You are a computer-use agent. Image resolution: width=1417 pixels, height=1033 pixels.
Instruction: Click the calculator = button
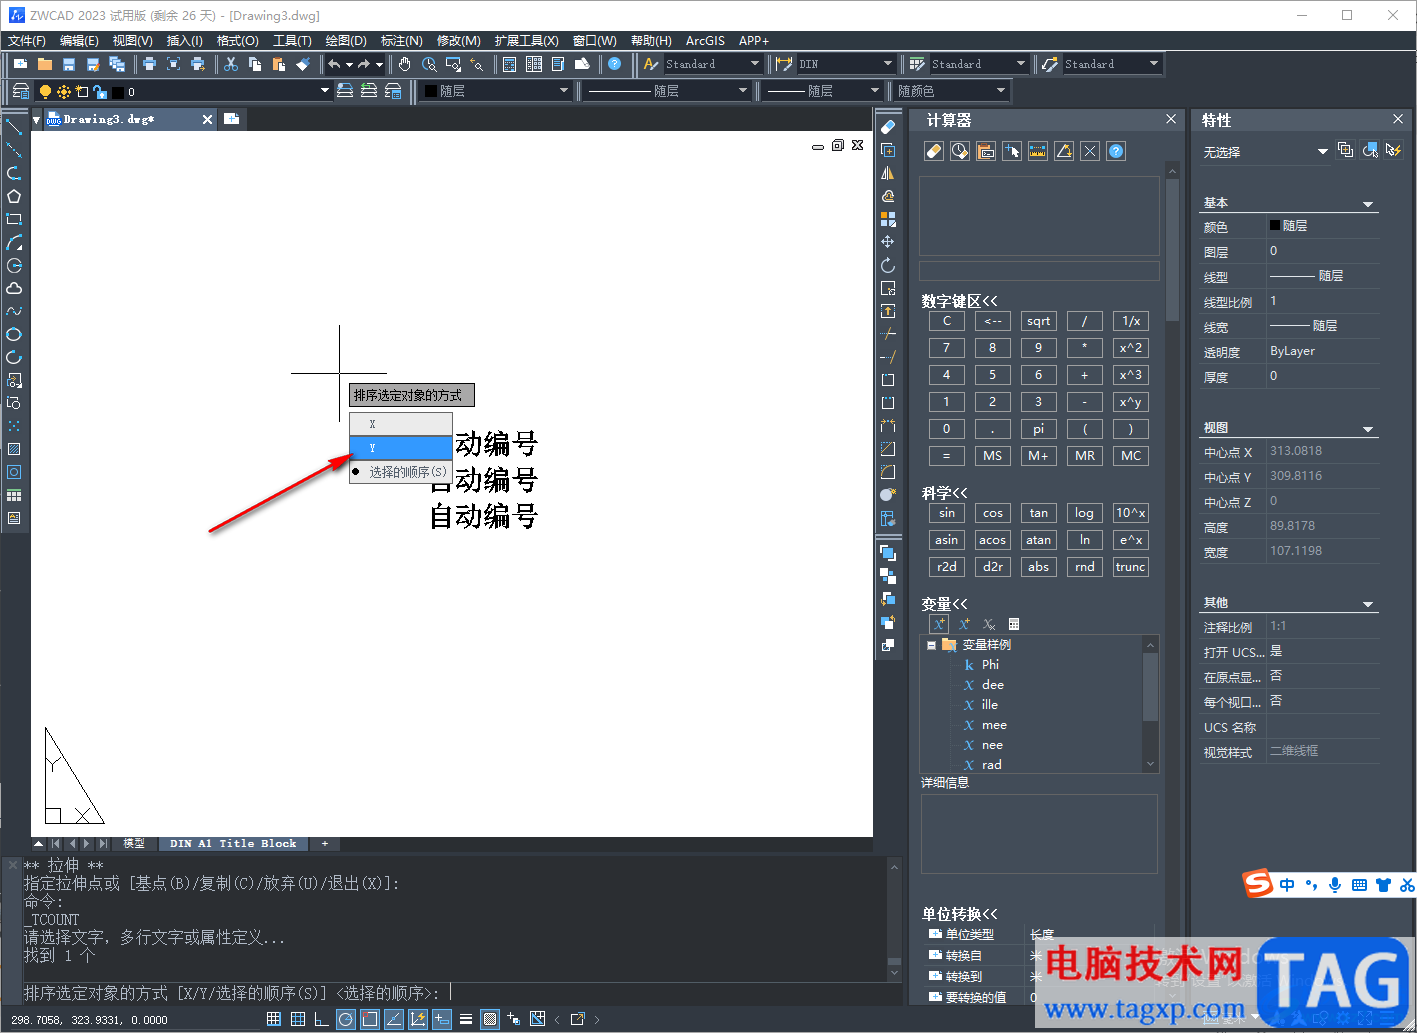coord(946,455)
